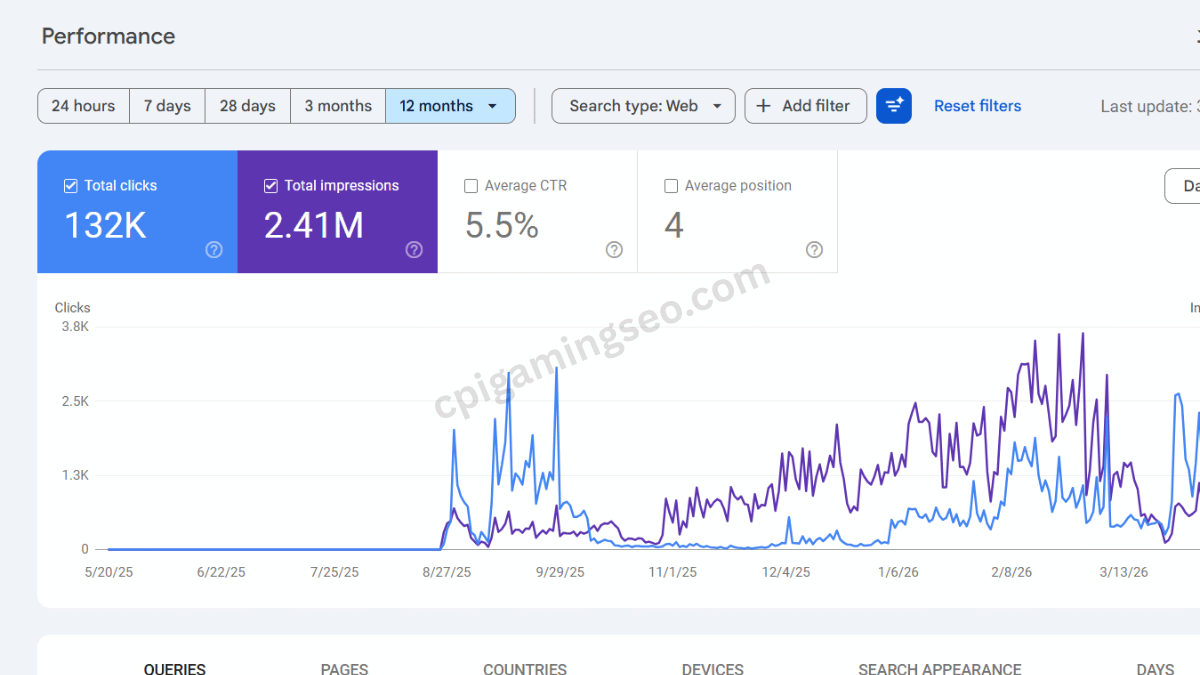The image size is (1200, 675).
Task: Expand the 12 months date range dropdown
Action: coord(492,106)
